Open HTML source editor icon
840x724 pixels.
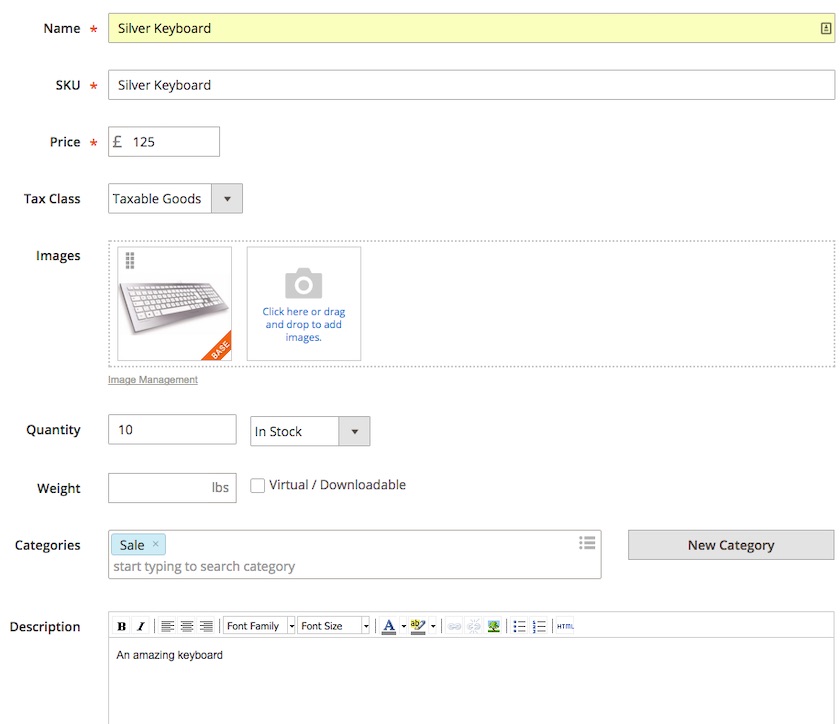click(x=565, y=626)
